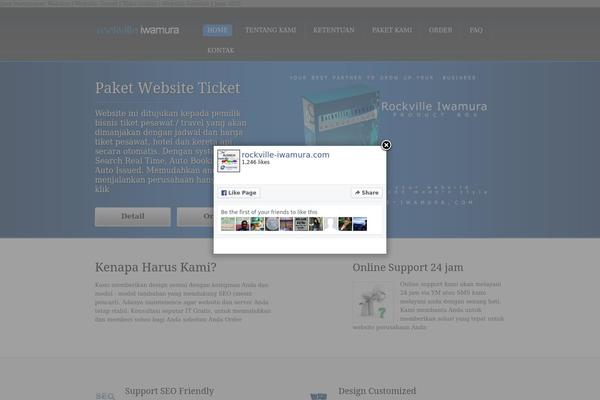Click the first friend avatar in popup

228,224
